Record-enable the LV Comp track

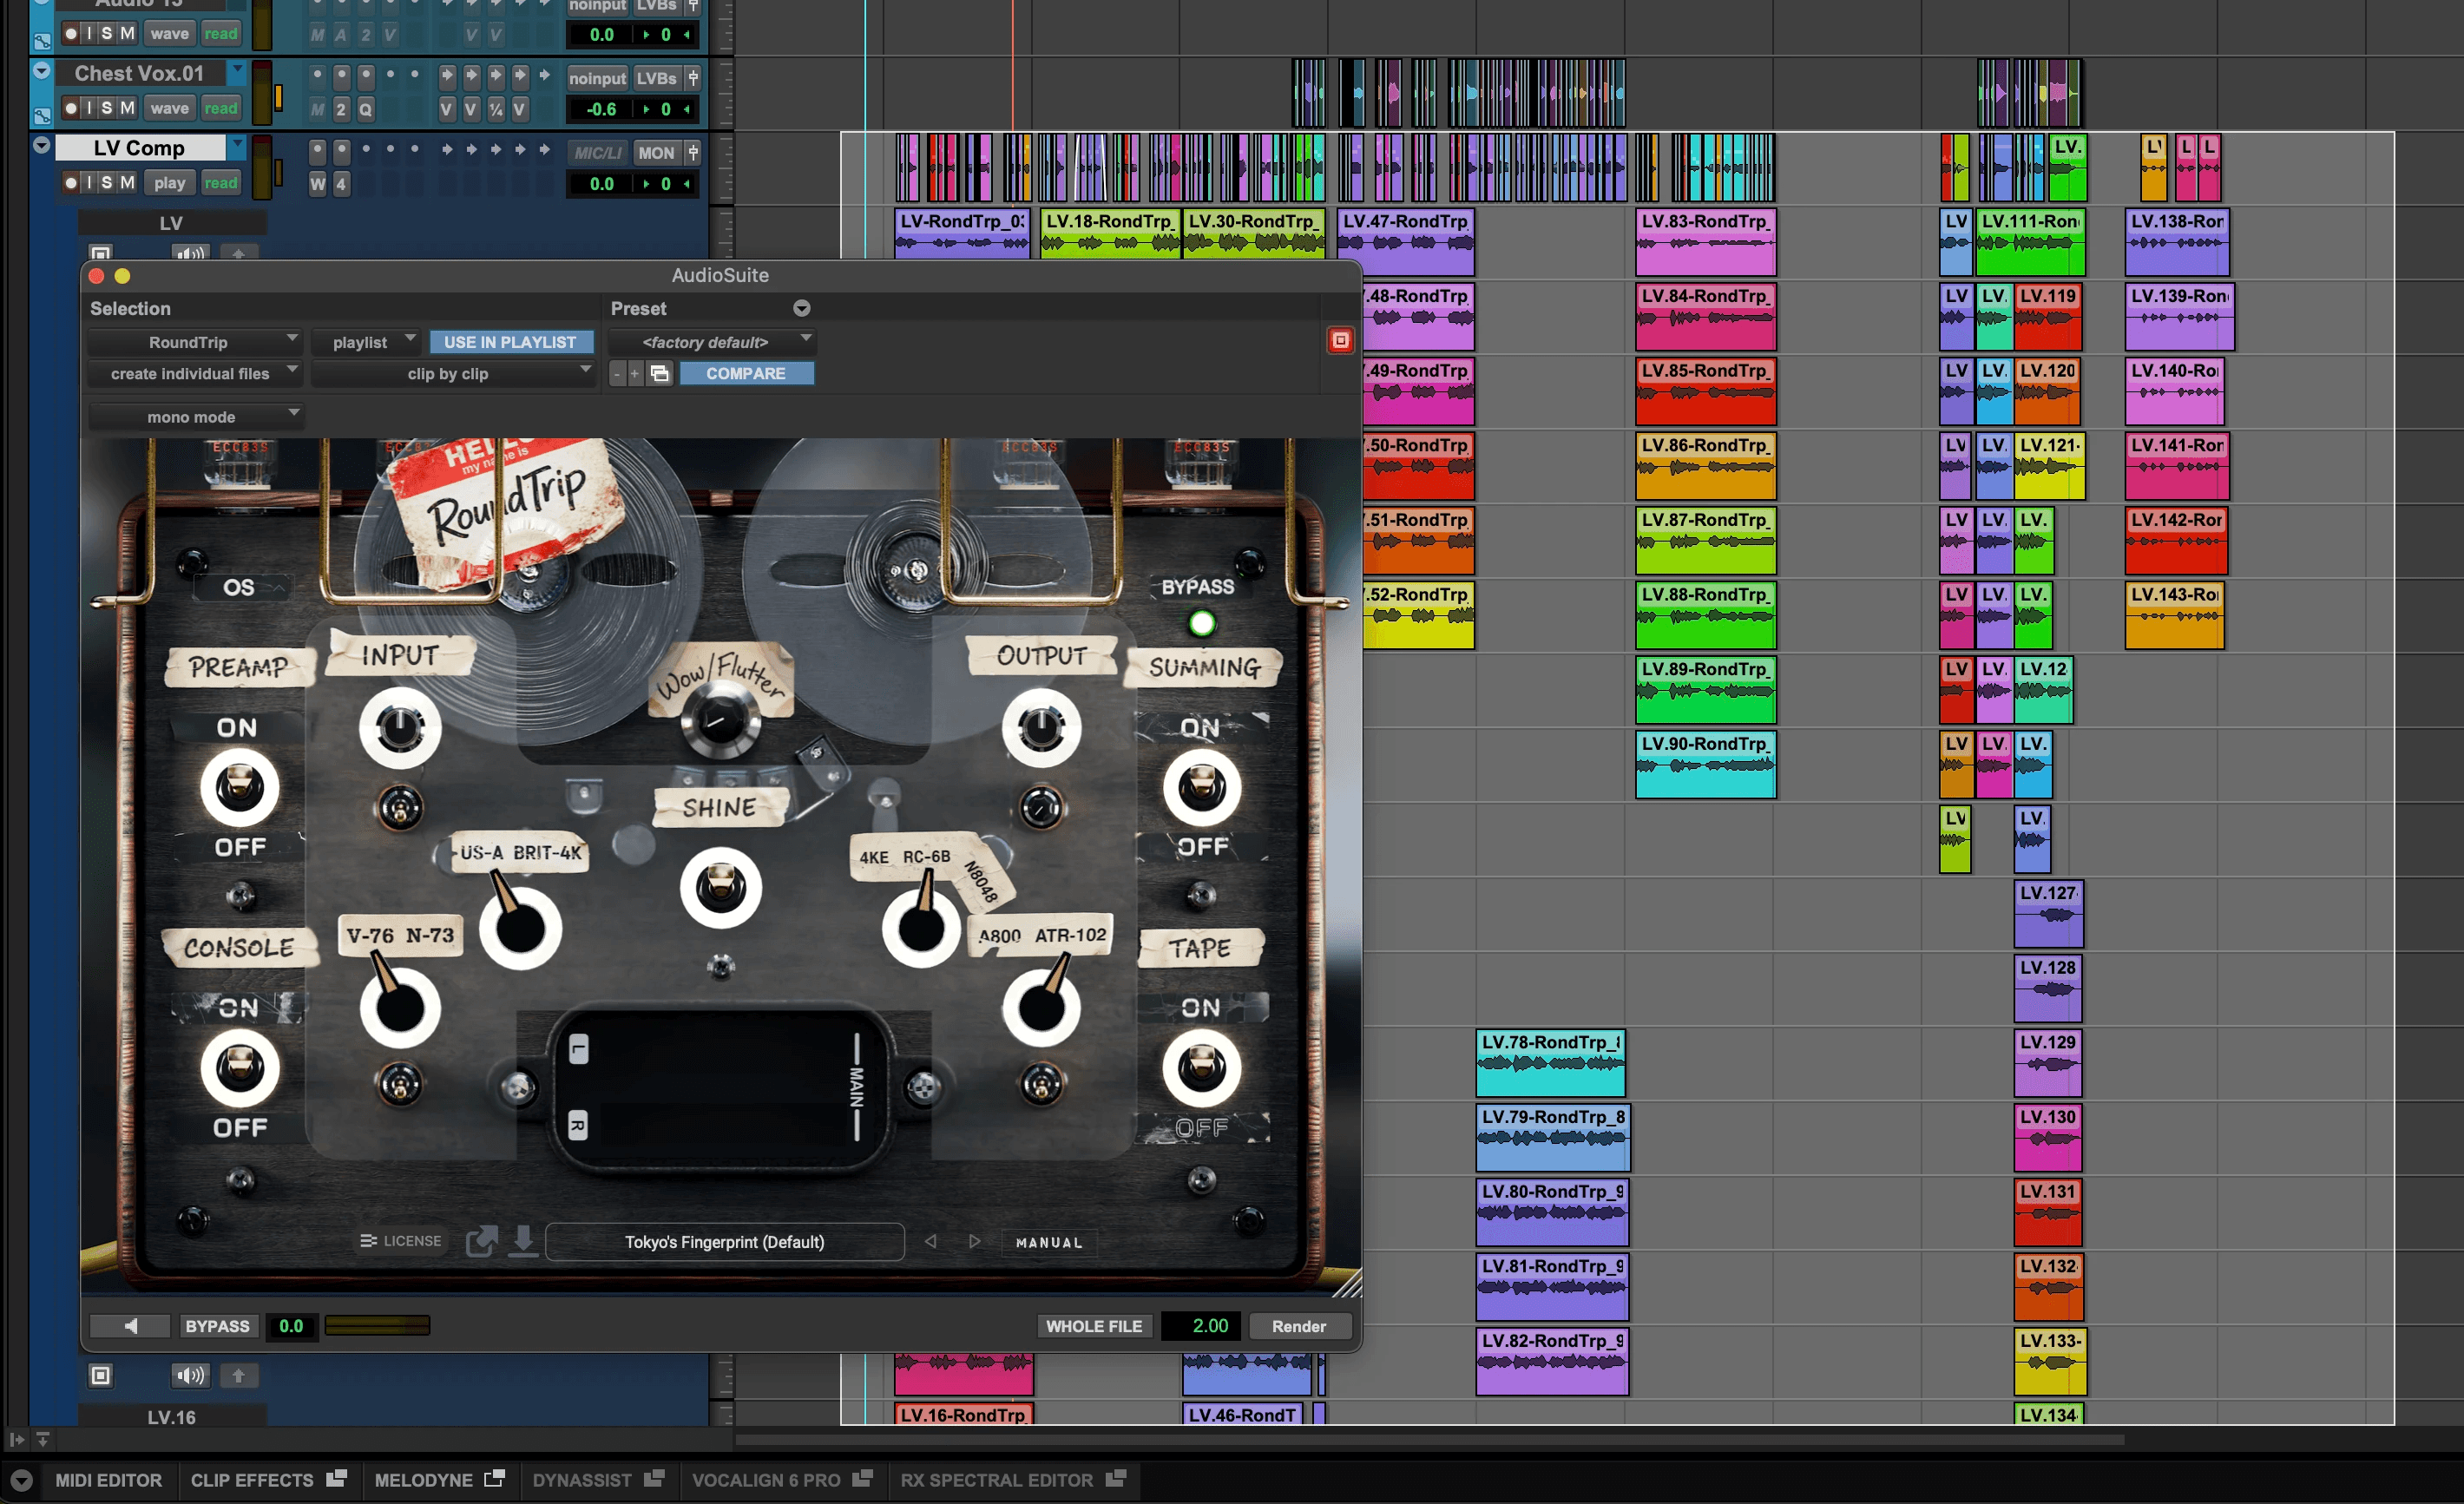click(71, 183)
